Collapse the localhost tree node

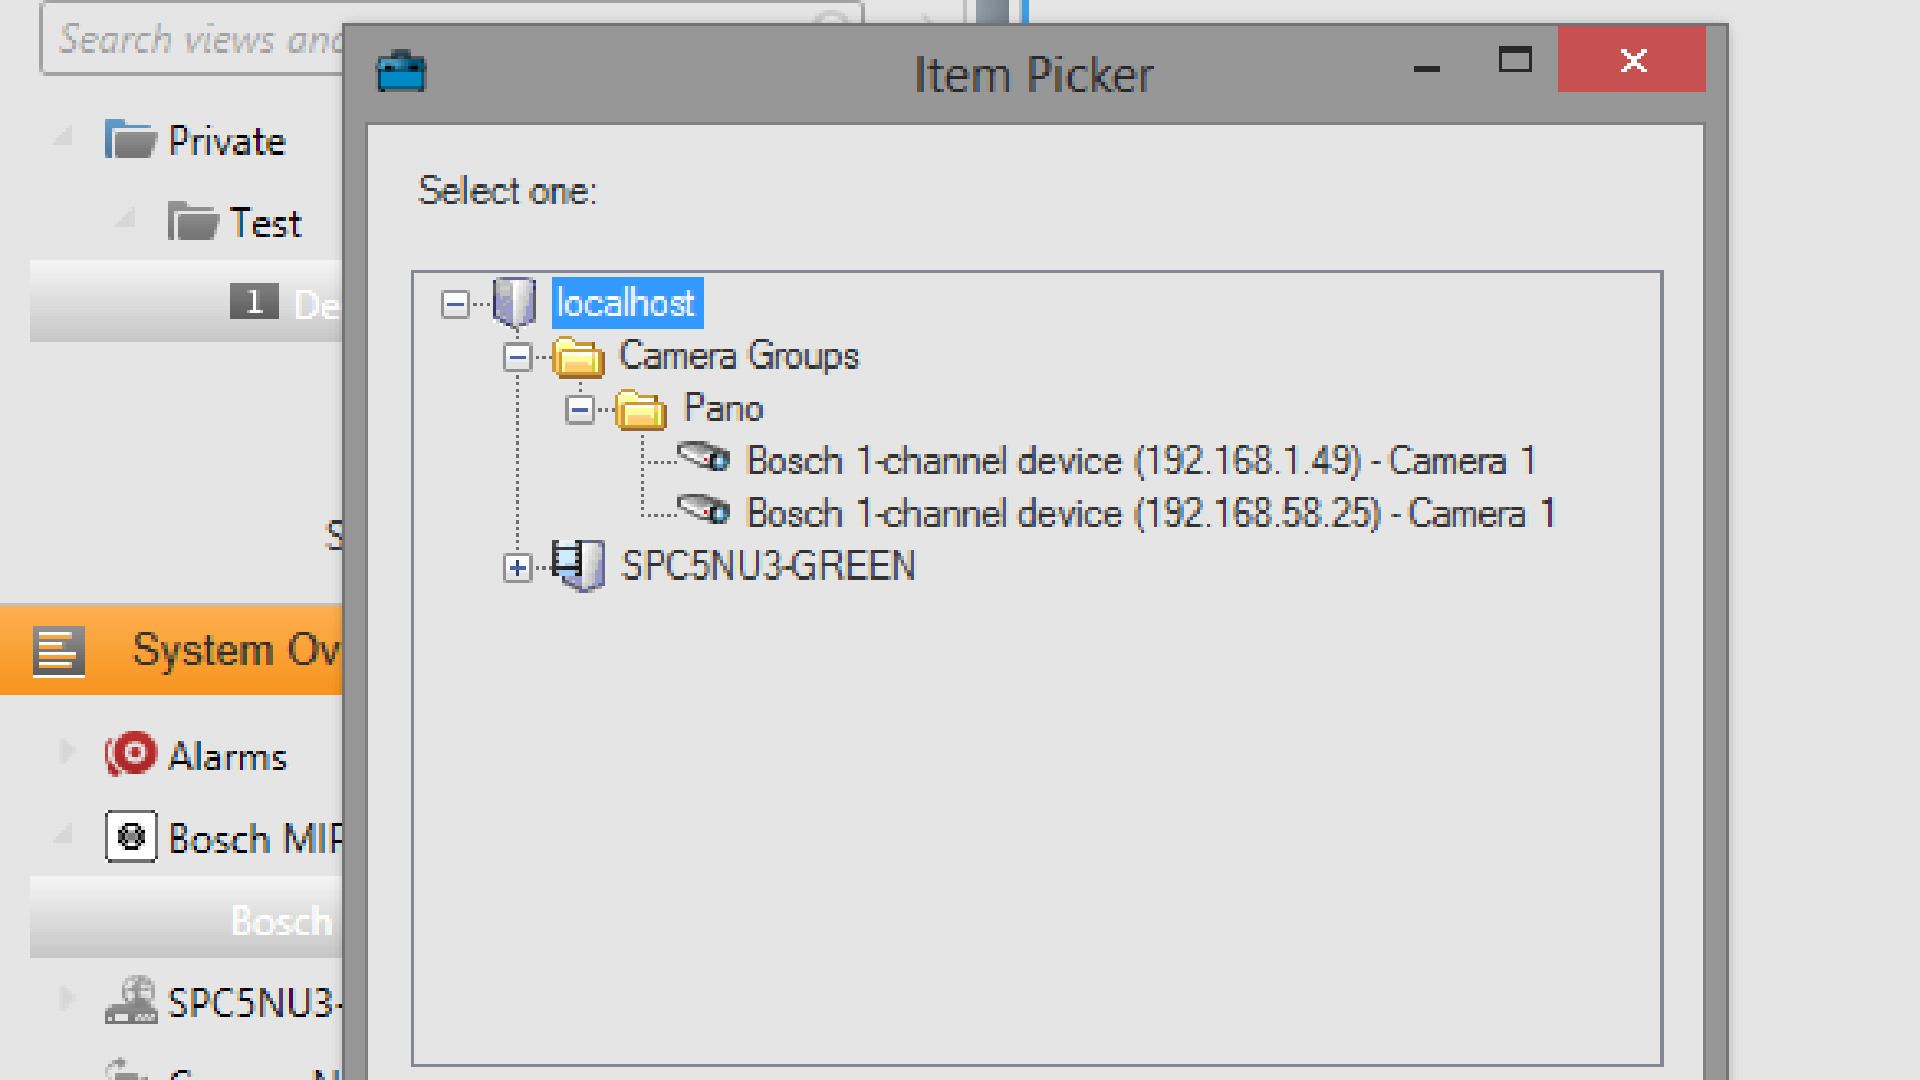point(455,305)
